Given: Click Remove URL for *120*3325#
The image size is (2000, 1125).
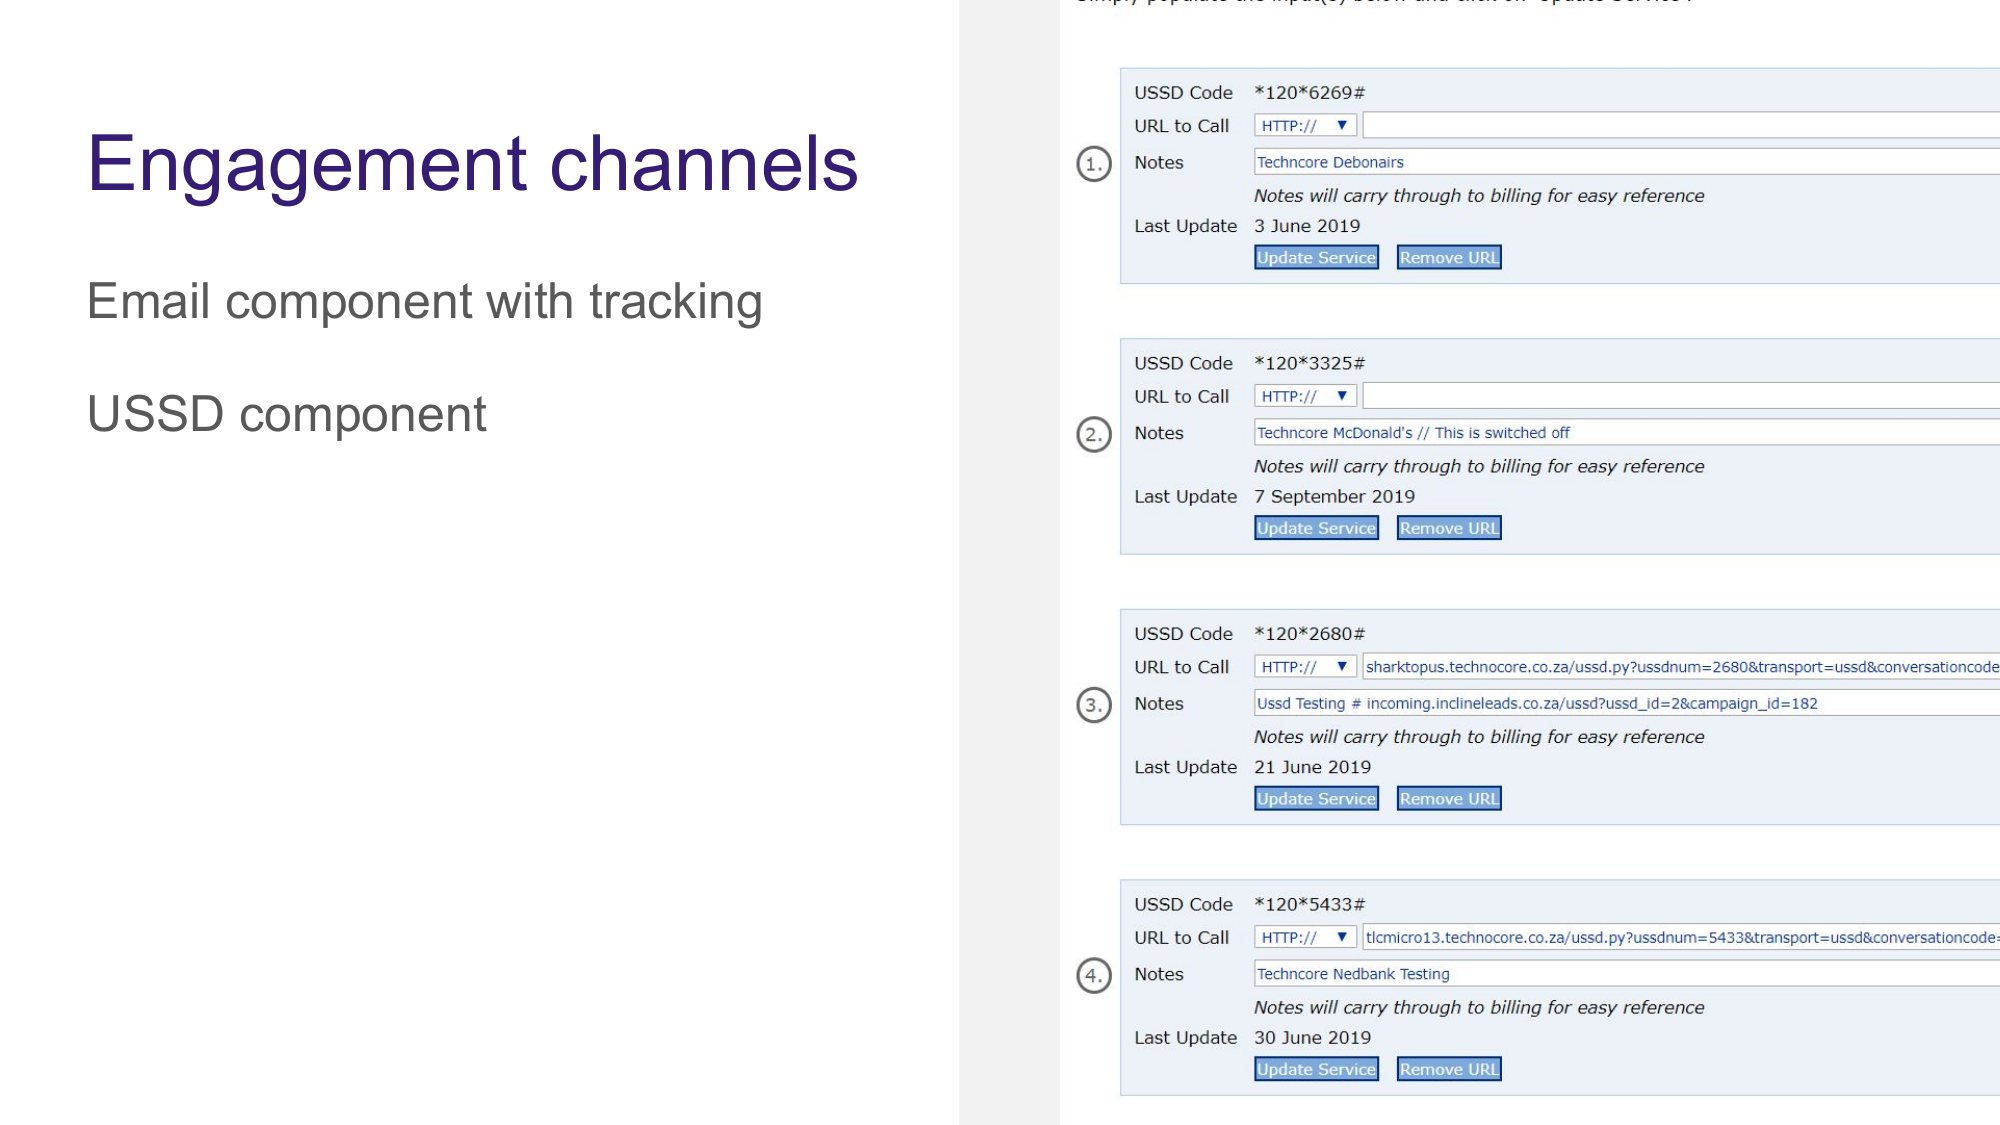Looking at the screenshot, I should click(1448, 527).
